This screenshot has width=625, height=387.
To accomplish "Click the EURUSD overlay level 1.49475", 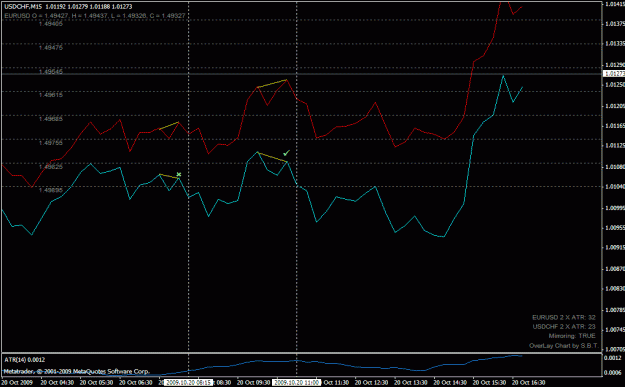I will [51, 48].
